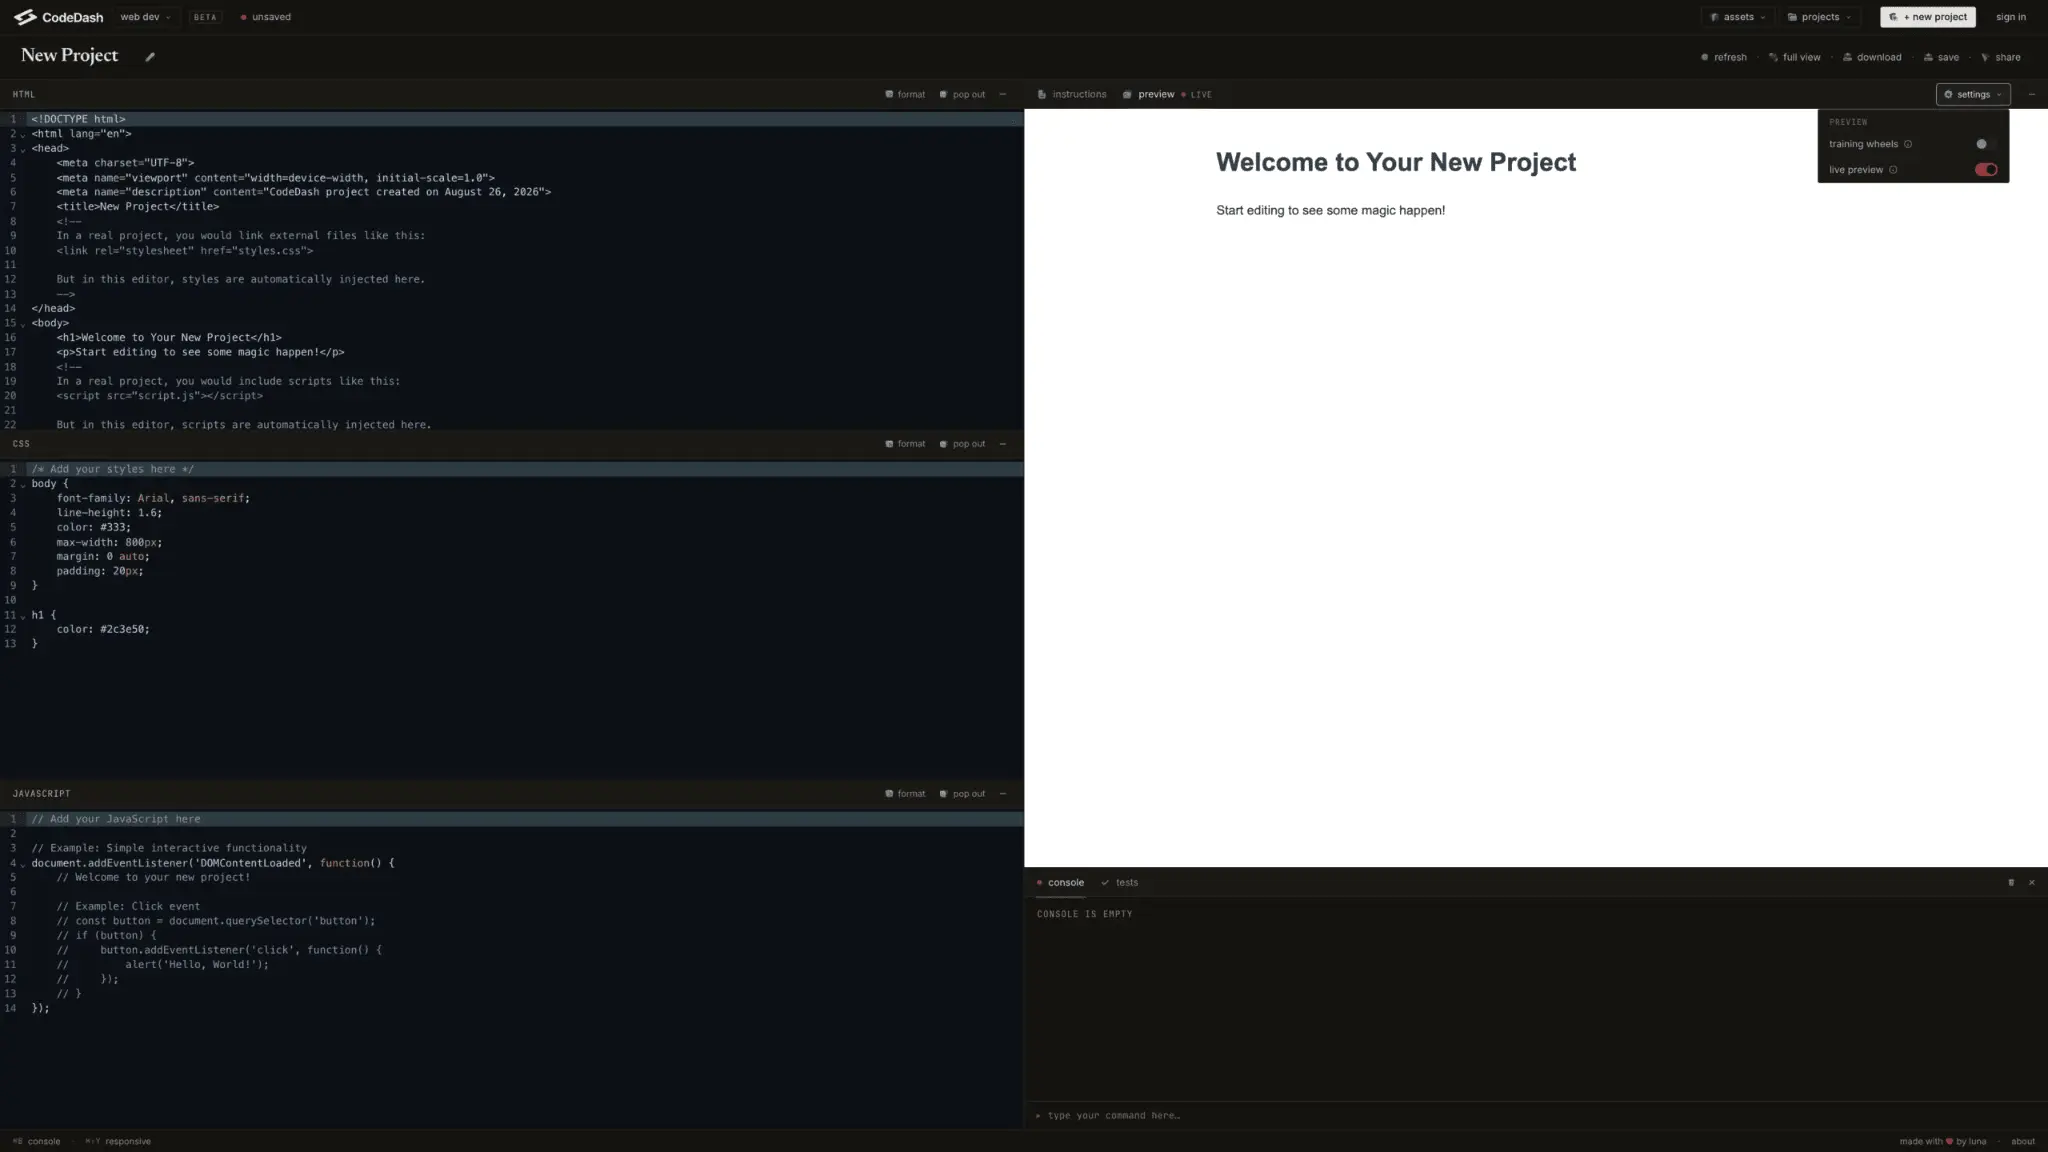
Task: Pop out the JavaScript editor
Action: (962, 794)
